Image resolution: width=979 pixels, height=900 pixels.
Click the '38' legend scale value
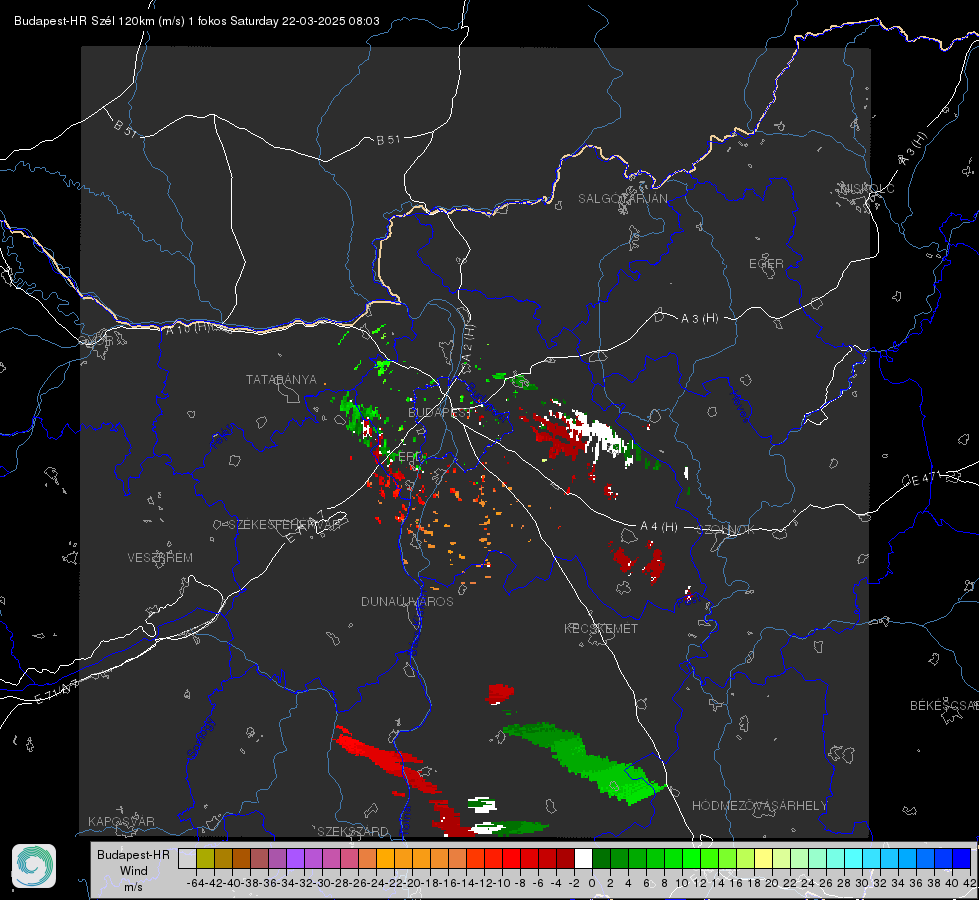tap(933, 883)
